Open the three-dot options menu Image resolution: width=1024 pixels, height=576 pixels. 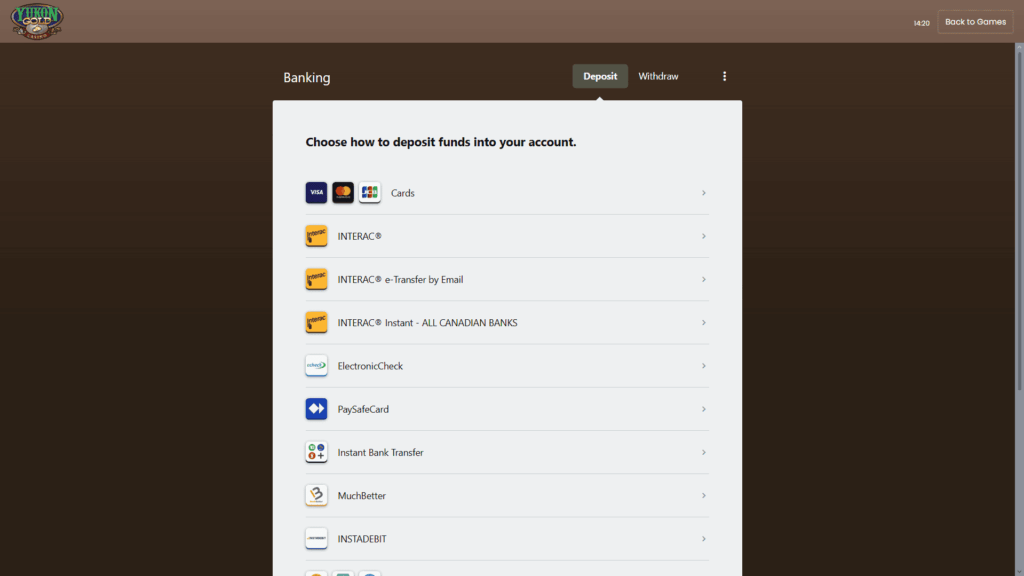(x=724, y=75)
